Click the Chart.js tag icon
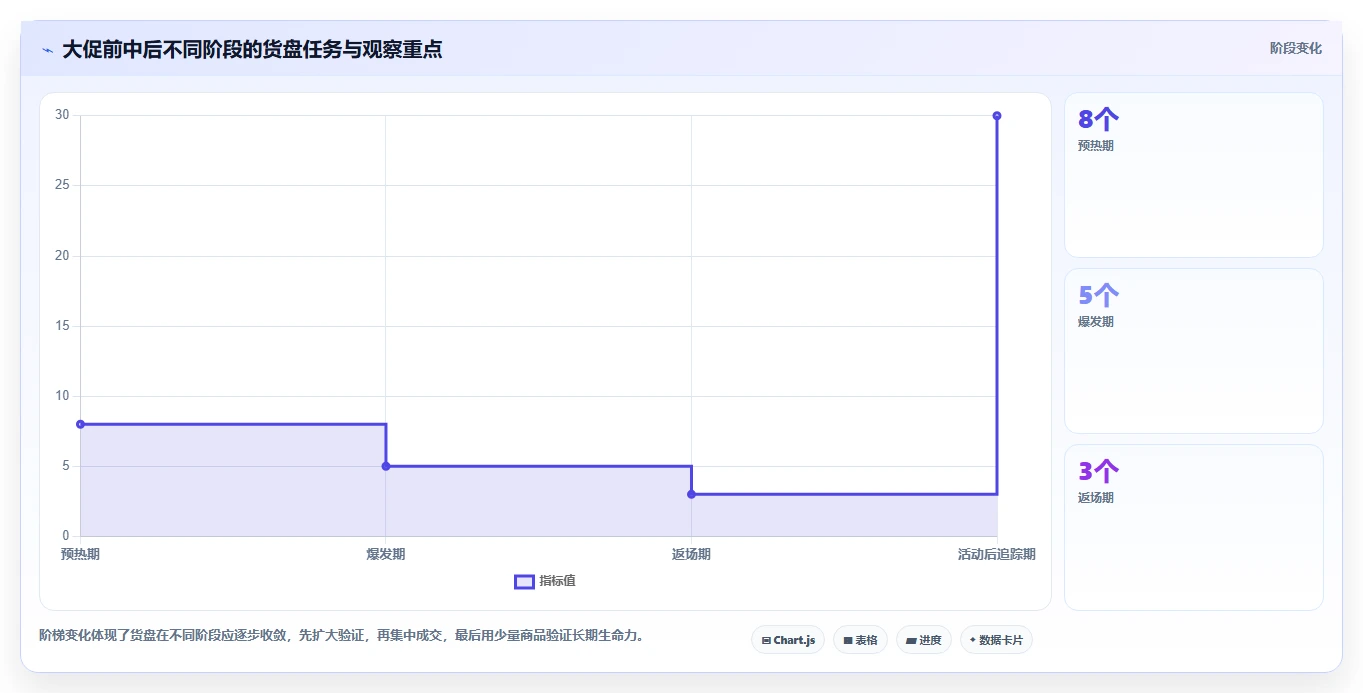This screenshot has width=1363, height=693. click(766, 640)
